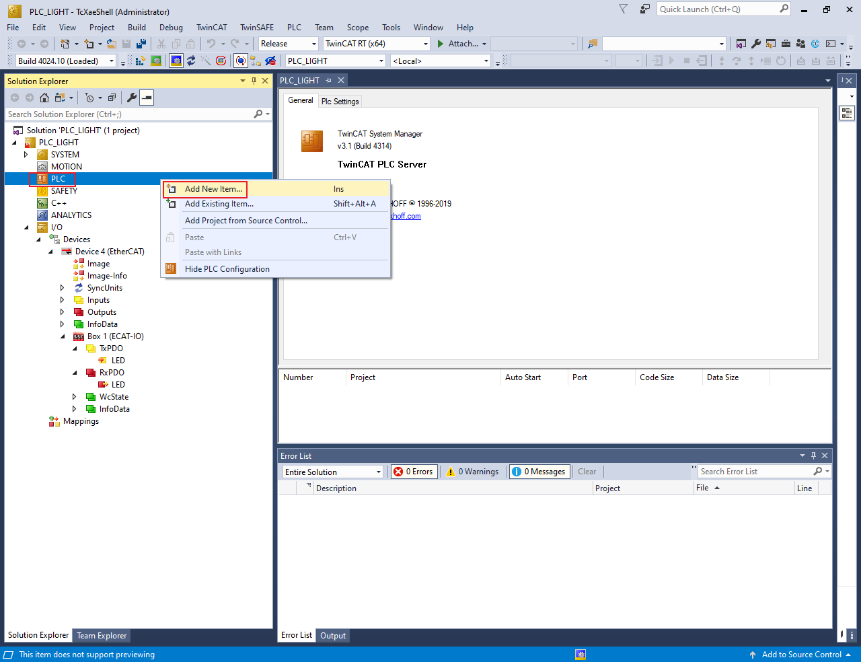Toggle the 0 Warnings filter button
Viewport: 861px width, 662px height.
[x=474, y=472]
